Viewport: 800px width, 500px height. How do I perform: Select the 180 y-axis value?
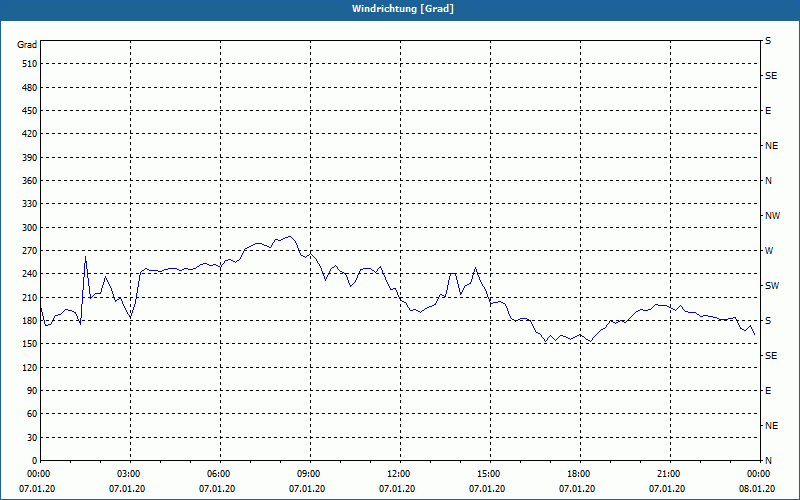[30, 321]
